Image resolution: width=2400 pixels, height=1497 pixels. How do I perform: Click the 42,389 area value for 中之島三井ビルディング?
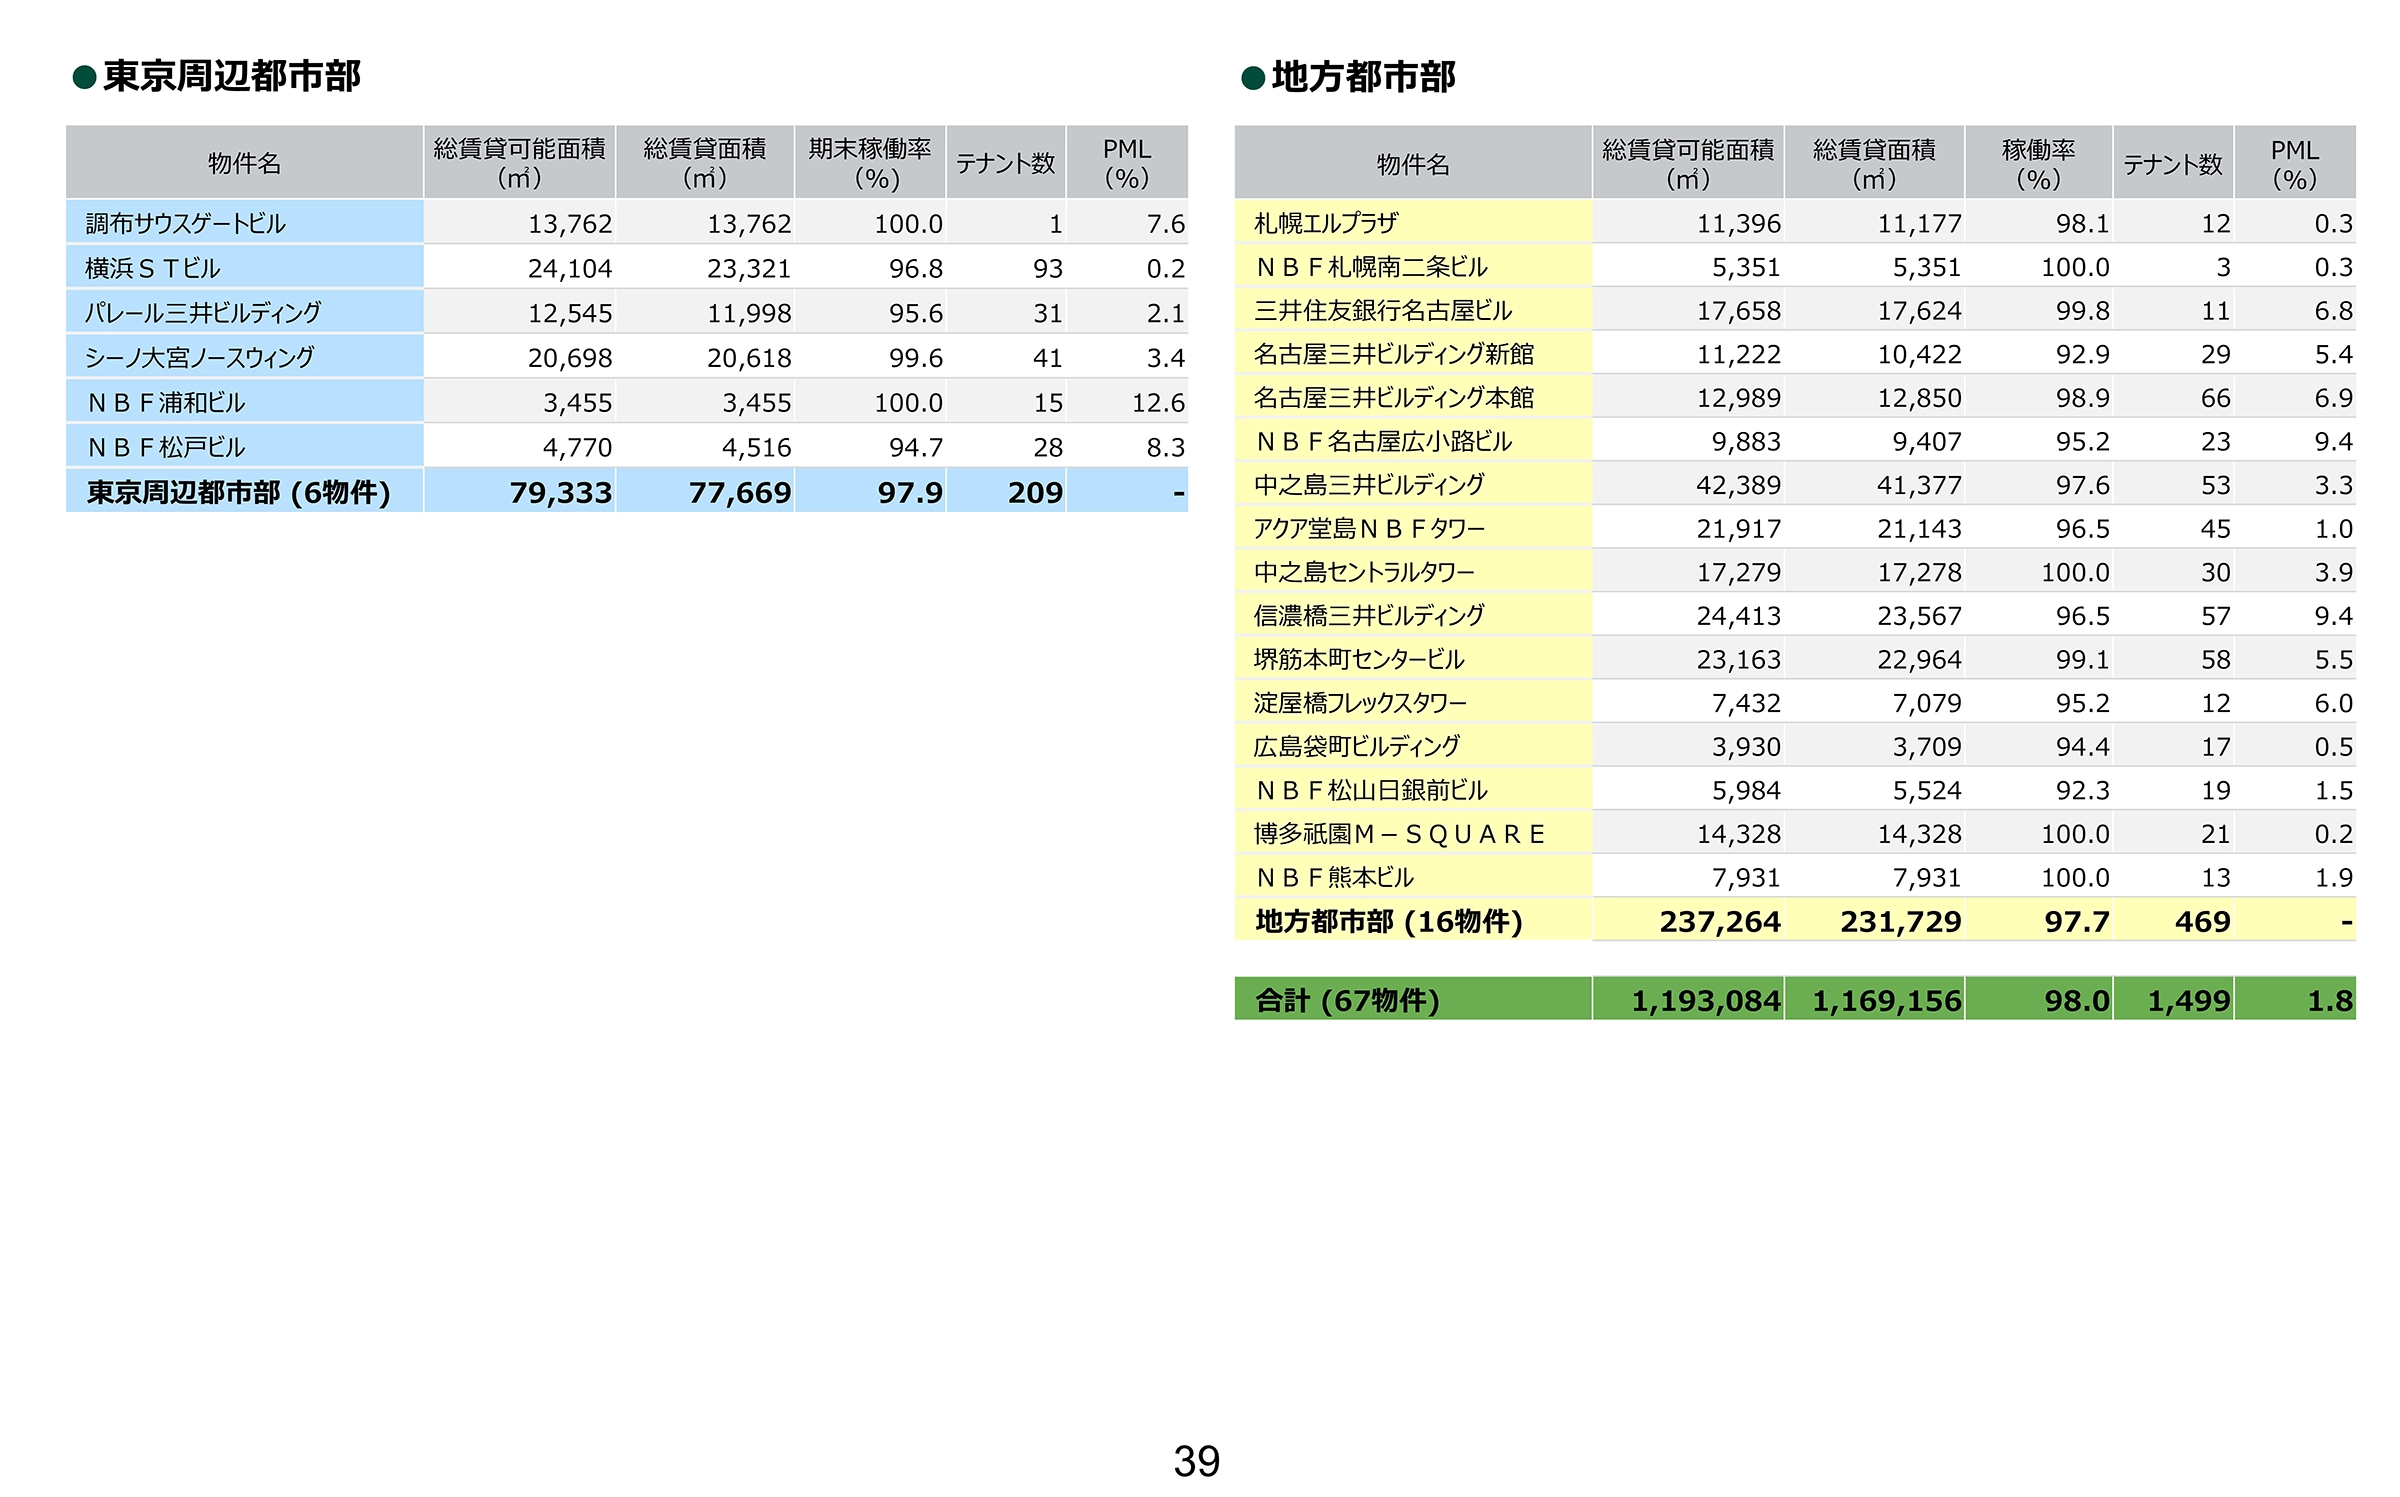click(1738, 485)
